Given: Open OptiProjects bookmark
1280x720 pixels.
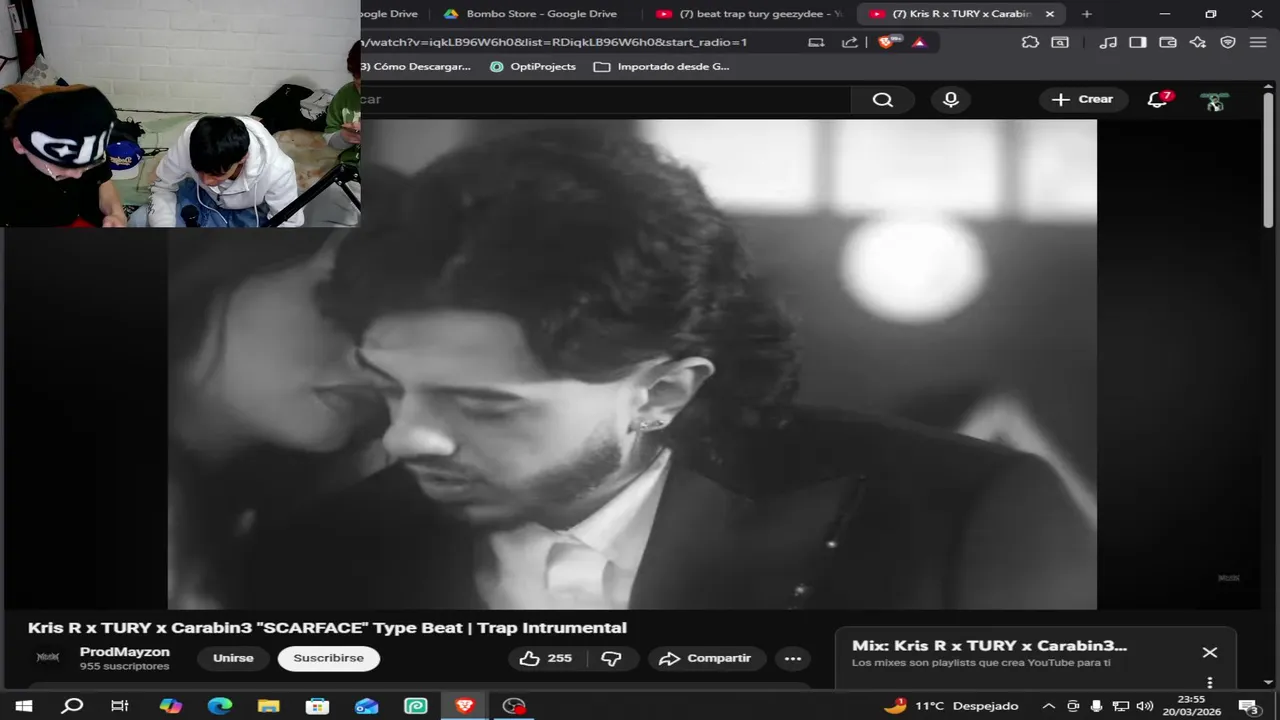Looking at the screenshot, I should click(x=533, y=67).
